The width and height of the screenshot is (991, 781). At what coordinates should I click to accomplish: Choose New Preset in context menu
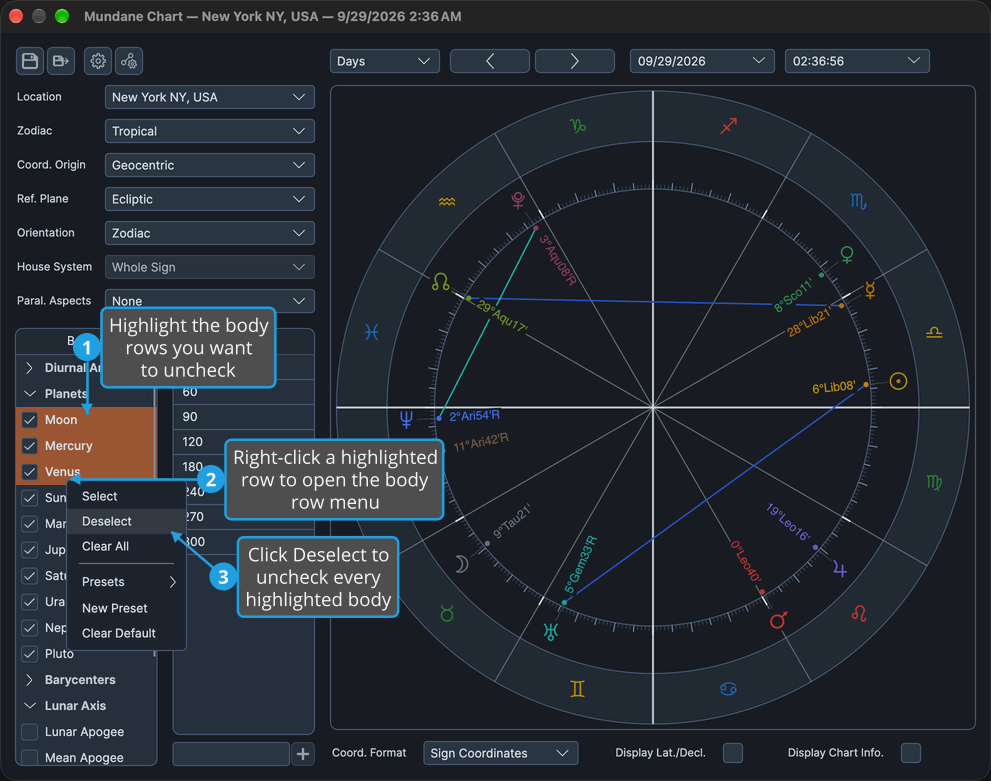[126, 608]
